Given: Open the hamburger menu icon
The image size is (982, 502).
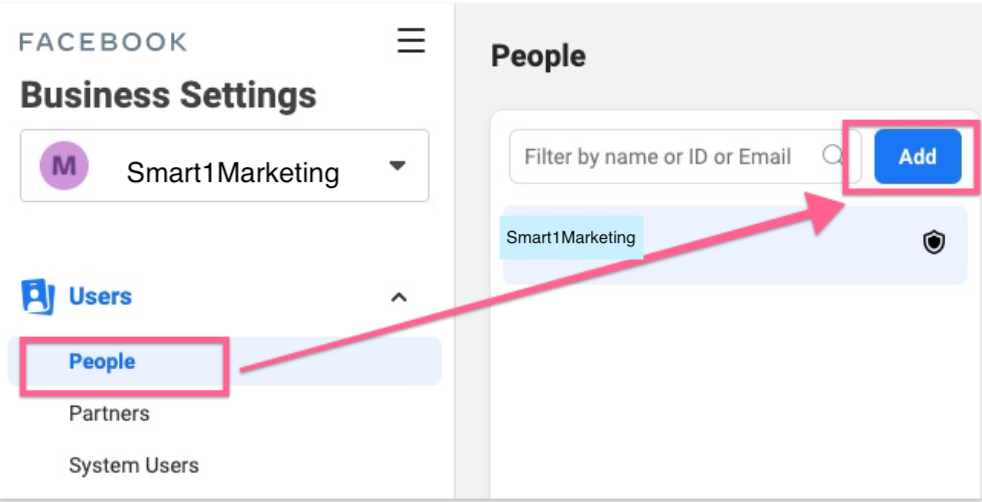Looking at the screenshot, I should (x=410, y=40).
